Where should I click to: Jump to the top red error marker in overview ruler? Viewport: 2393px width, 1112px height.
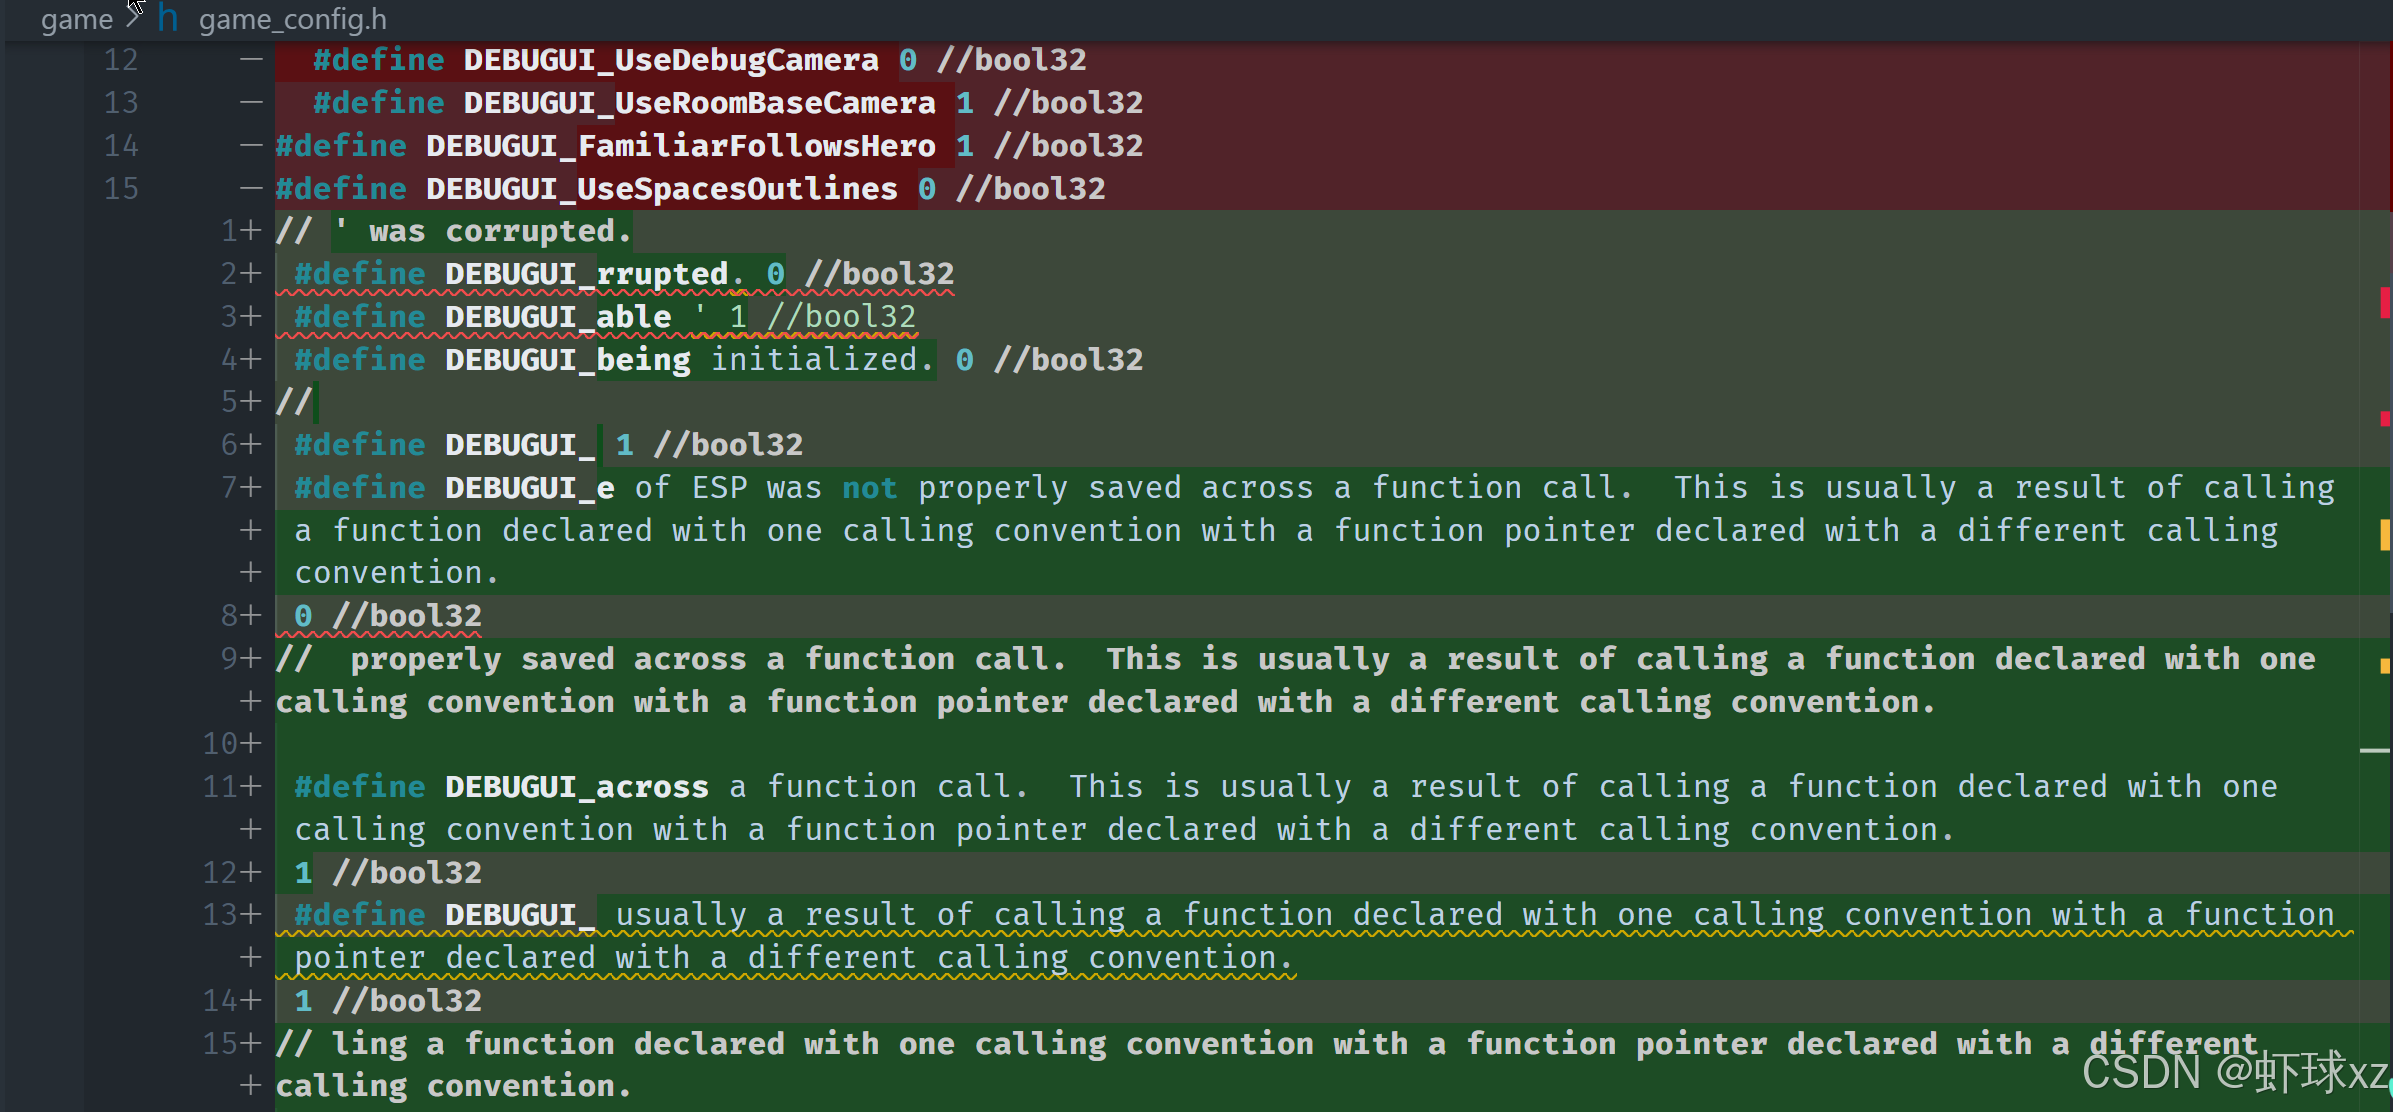click(2384, 301)
